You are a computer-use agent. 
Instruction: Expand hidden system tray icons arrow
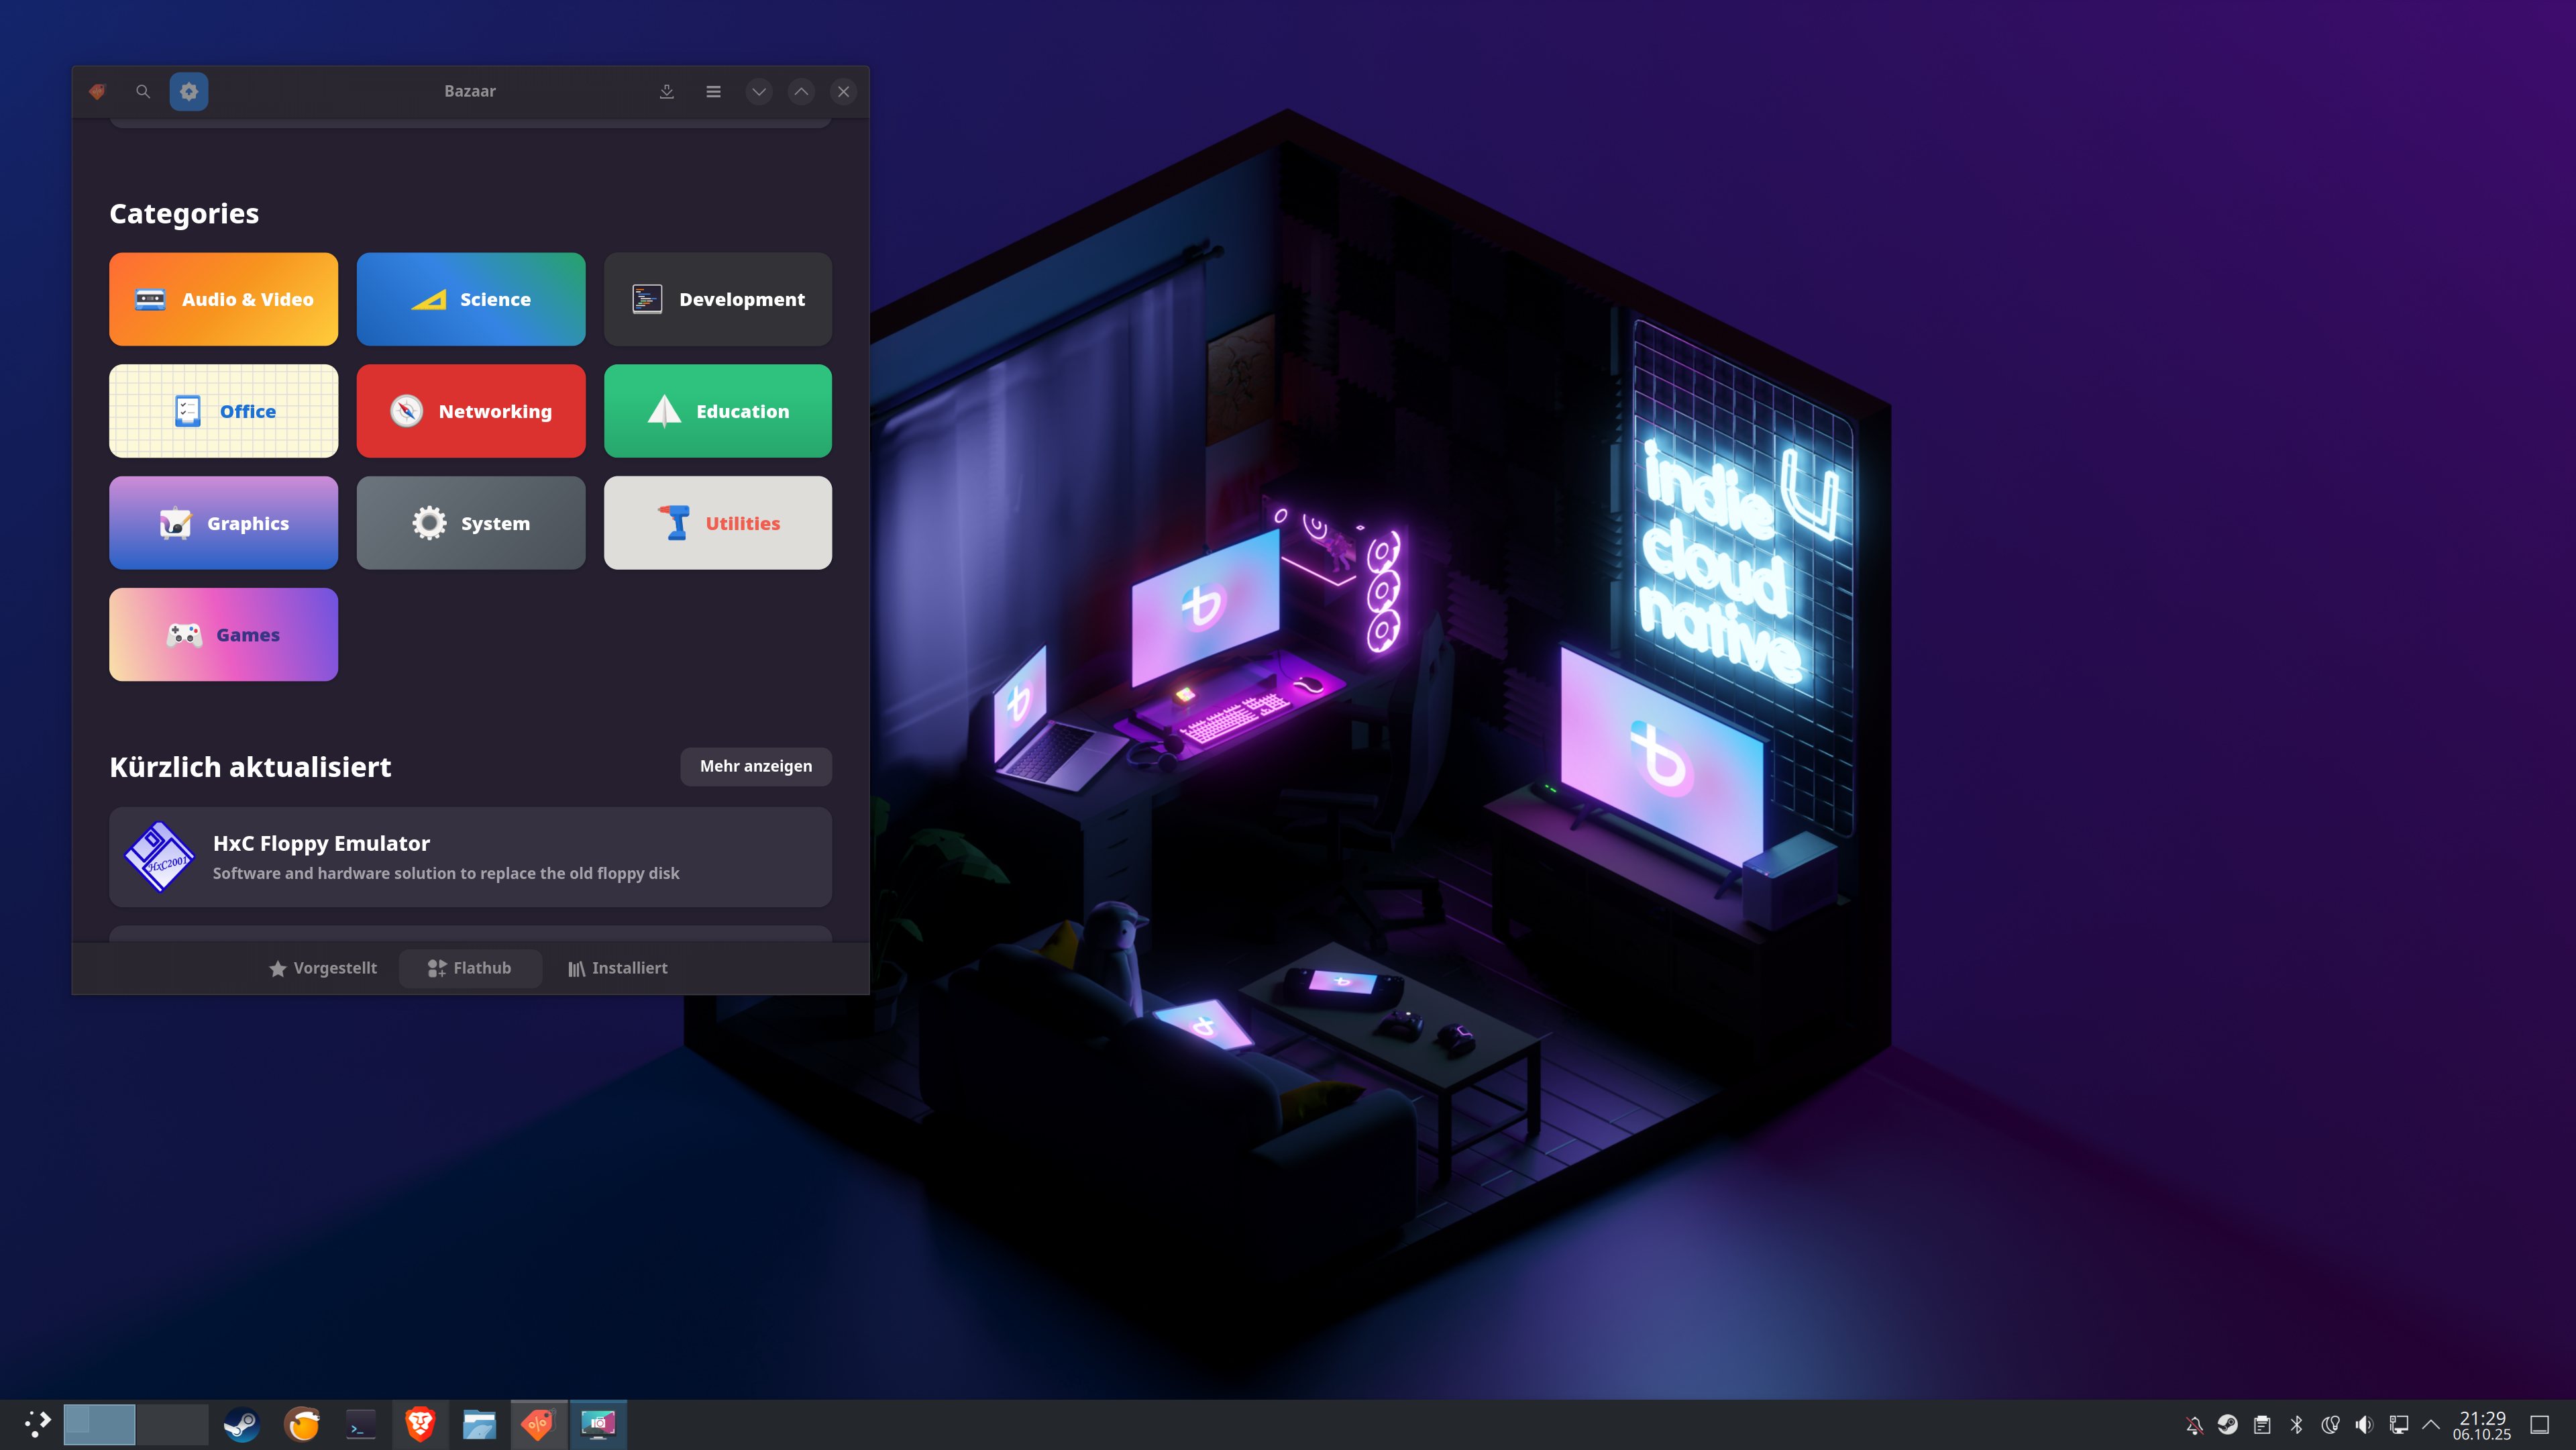pos(2431,1424)
